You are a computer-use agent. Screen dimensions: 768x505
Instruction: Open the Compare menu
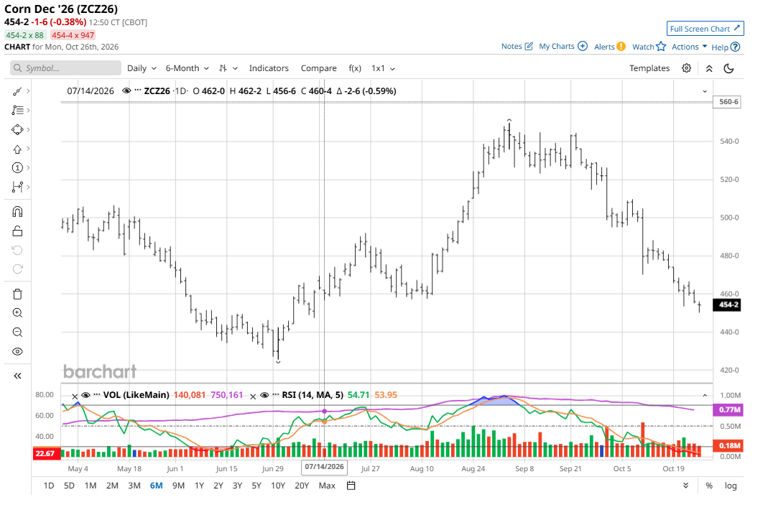coord(318,68)
